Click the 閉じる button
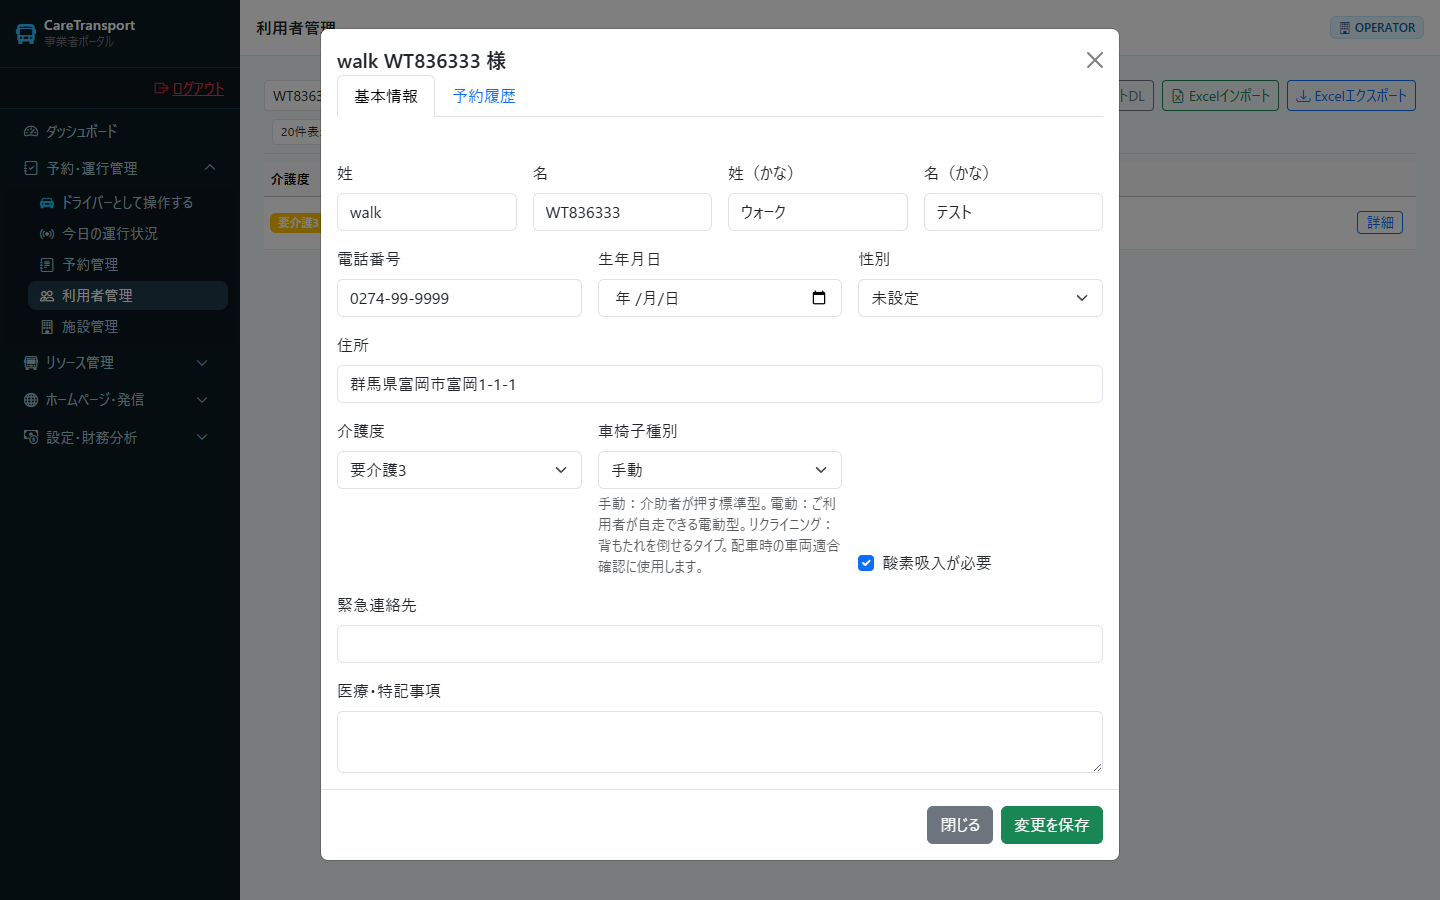Image resolution: width=1440 pixels, height=900 pixels. pos(960,825)
